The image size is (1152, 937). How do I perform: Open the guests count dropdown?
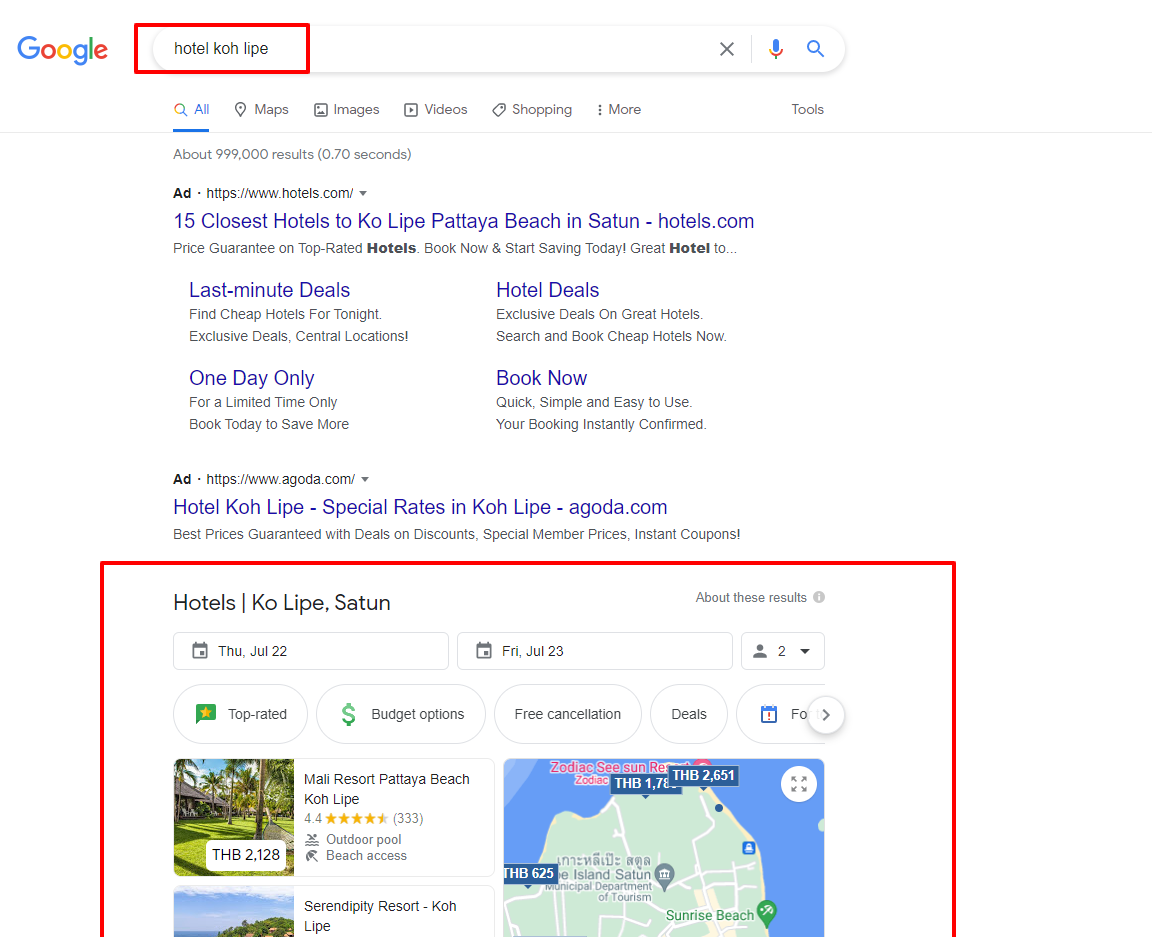782,651
